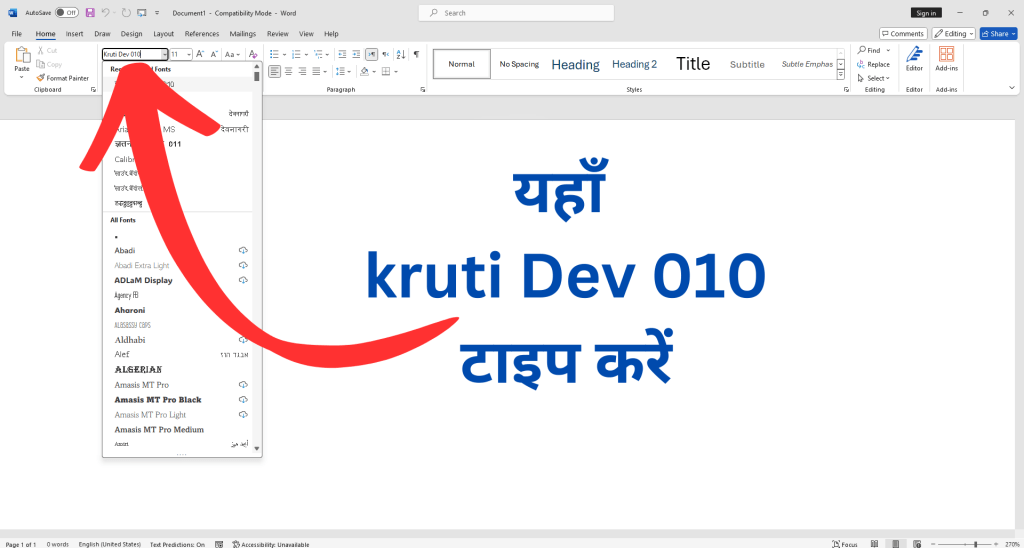Toggle Align Right paragraph button
Image resolution: width=1024 pixels, height=548 pixels.
coord(302,71)
